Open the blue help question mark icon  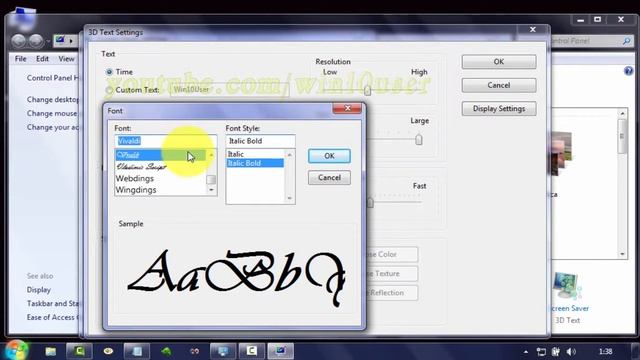coord(629,71)
